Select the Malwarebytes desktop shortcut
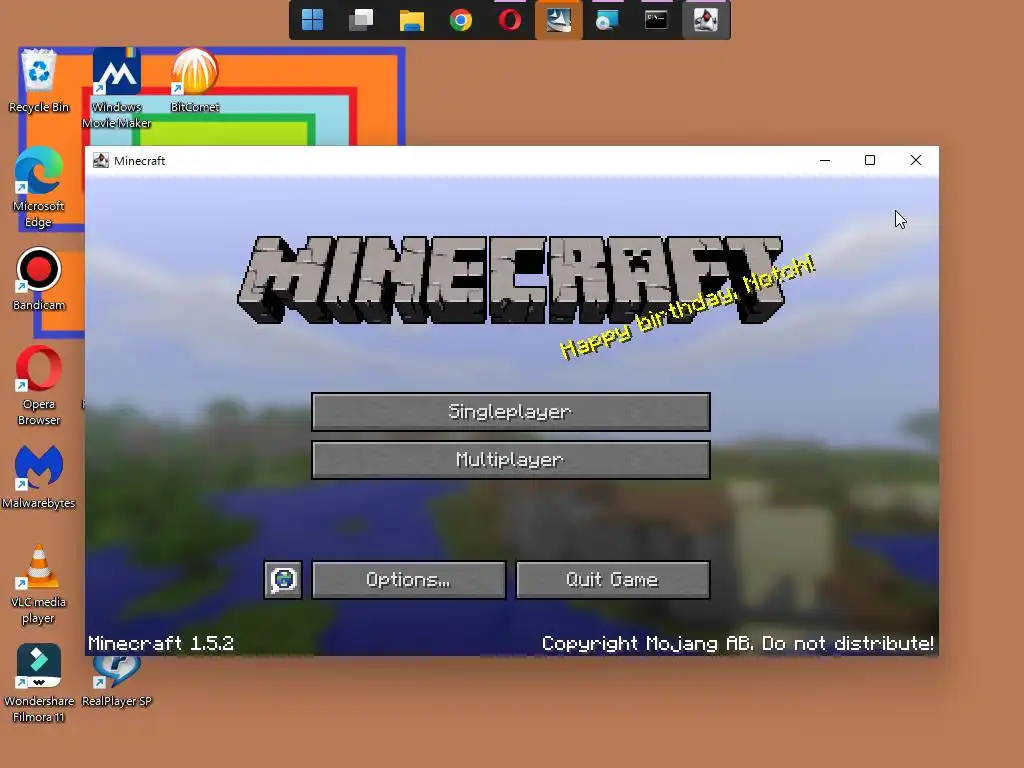 click(x=39, y=477)
